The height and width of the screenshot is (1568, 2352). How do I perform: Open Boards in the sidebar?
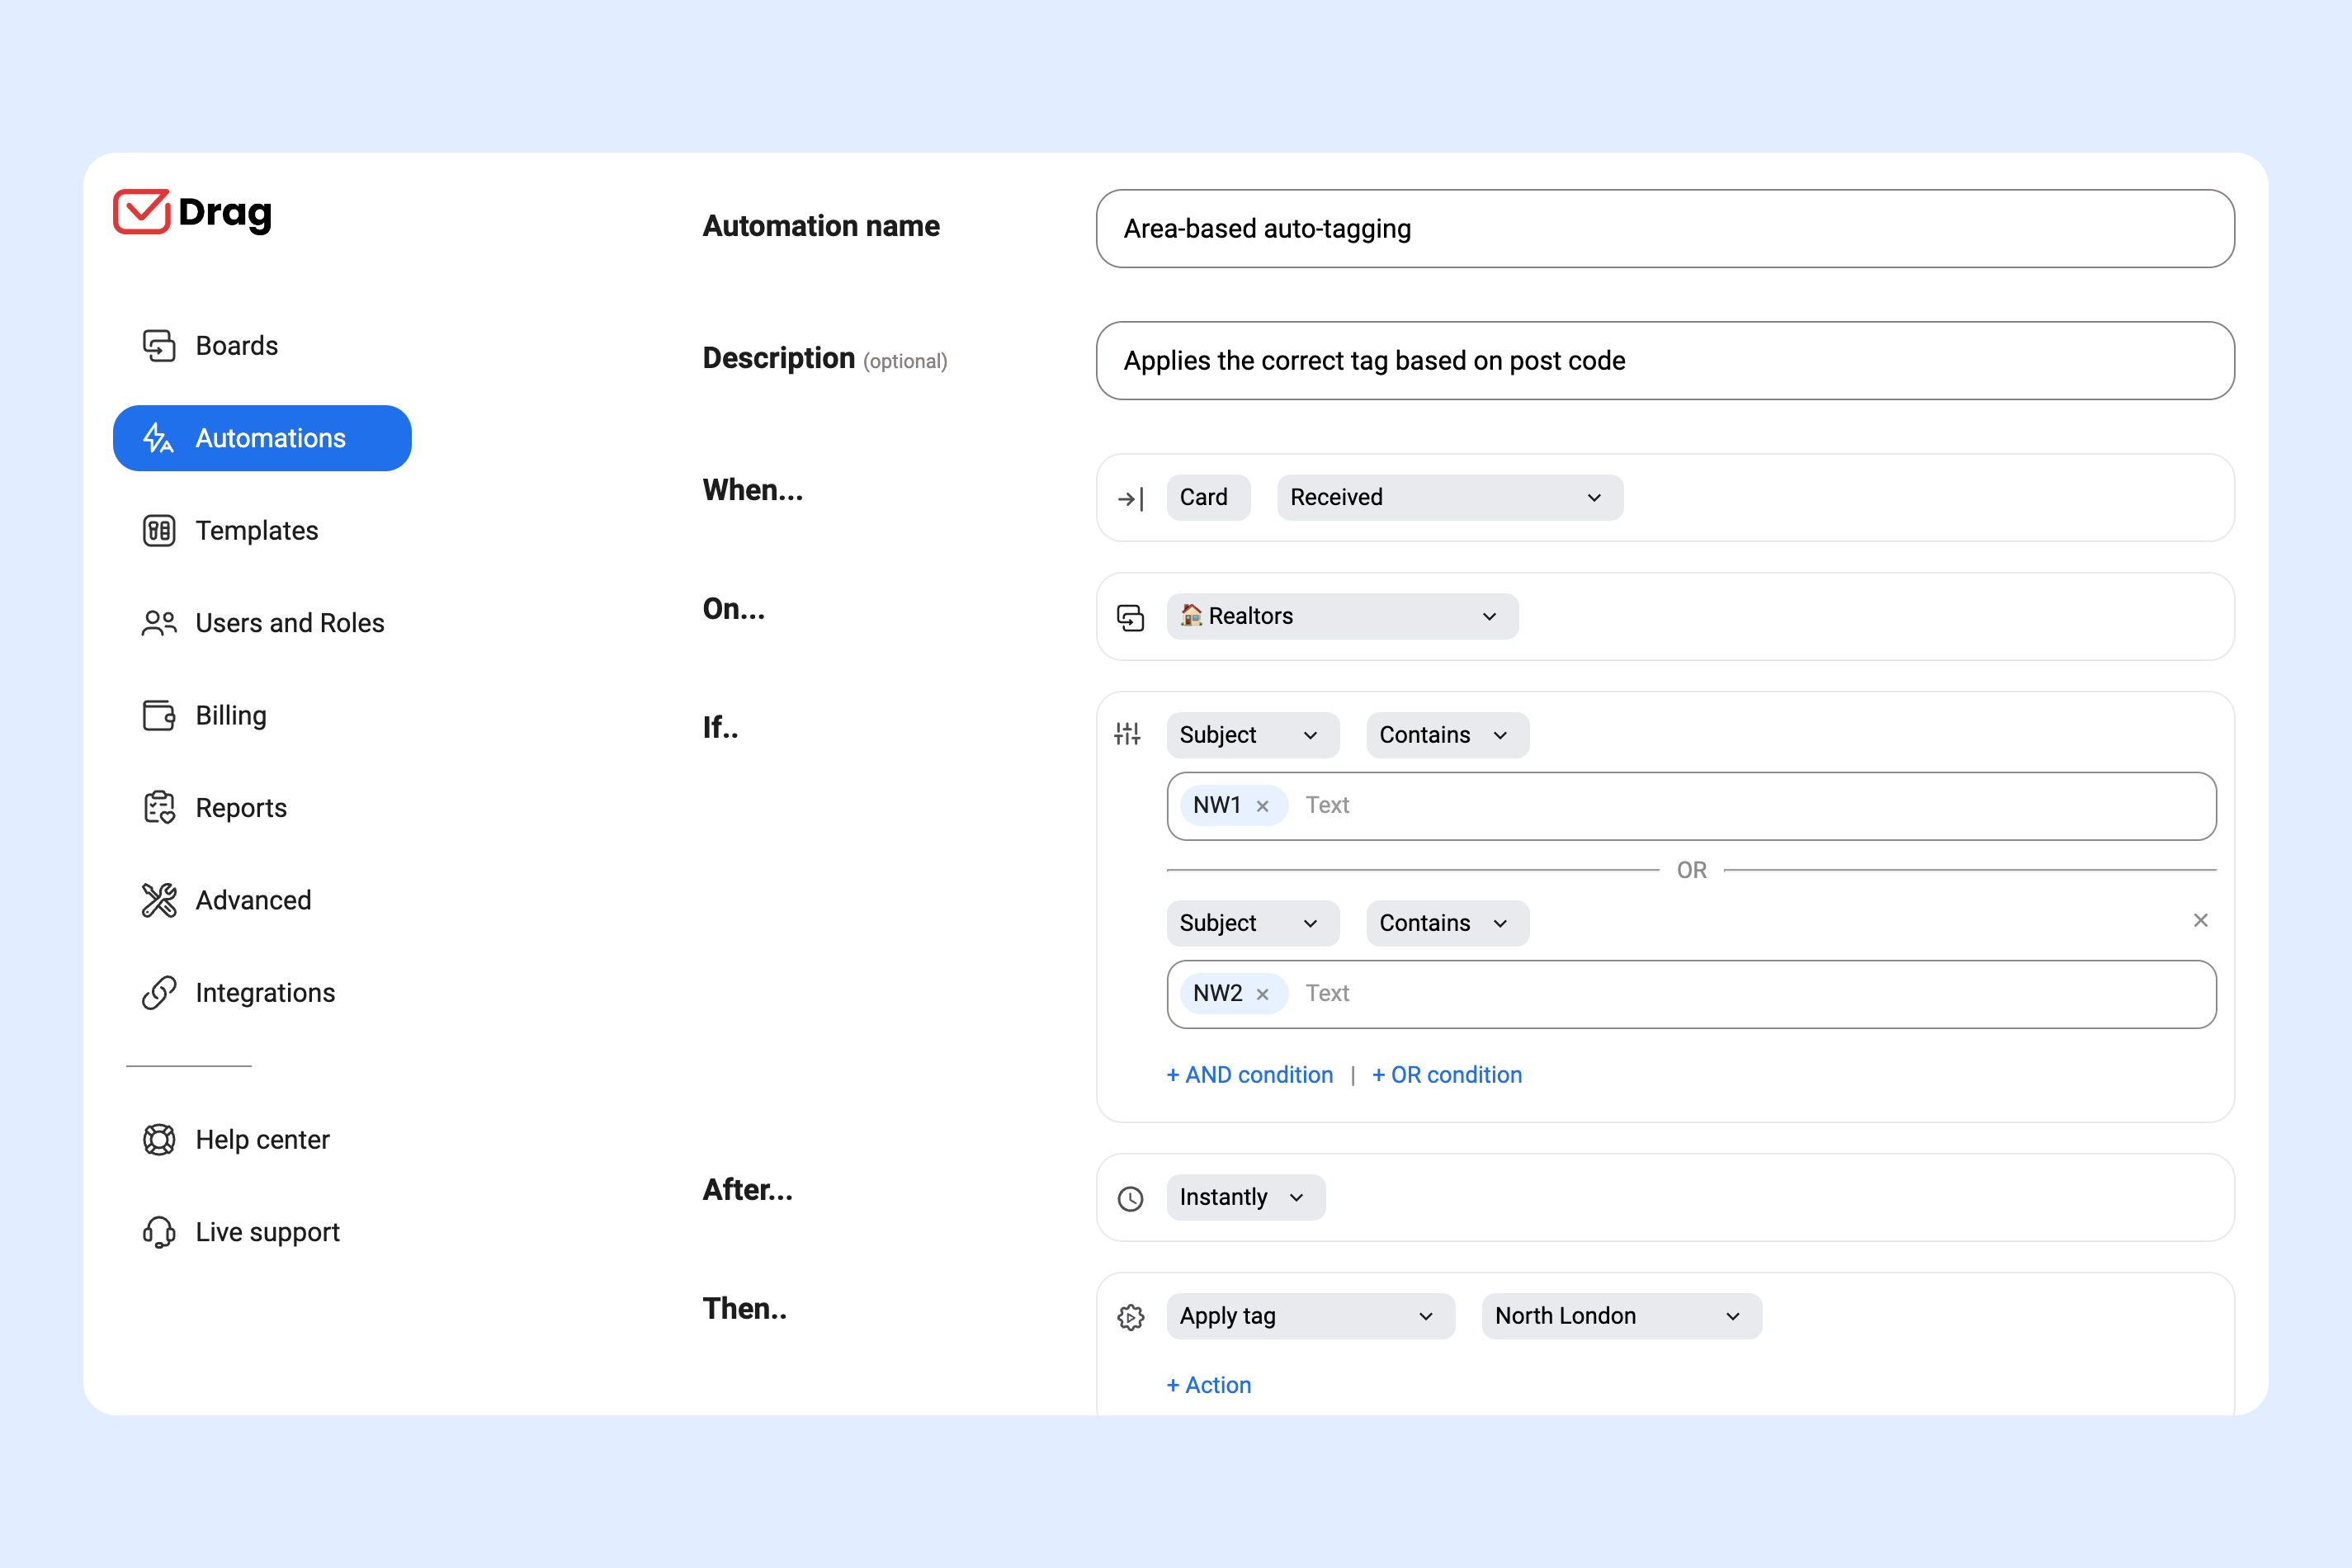coord(237,345)
